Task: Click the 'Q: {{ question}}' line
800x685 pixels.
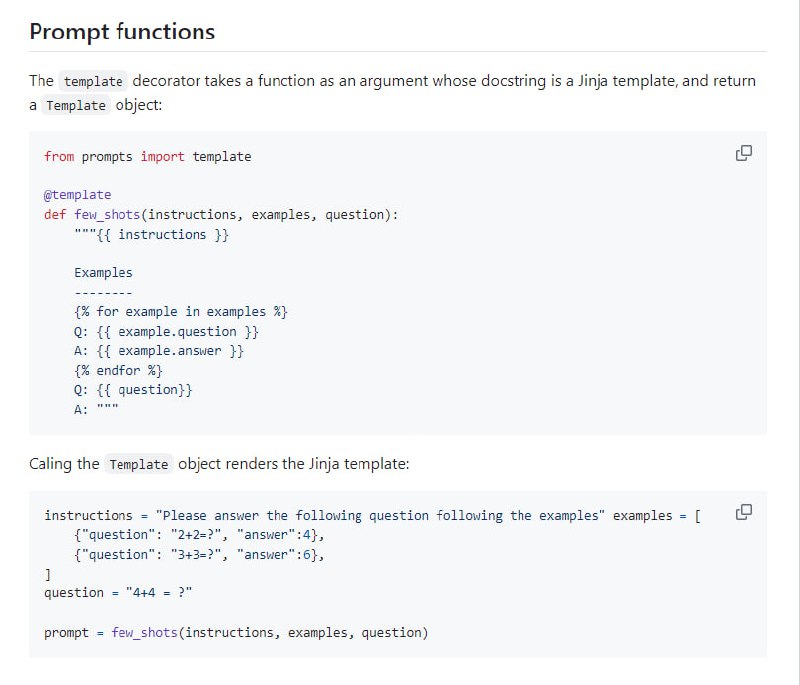Action: (x=133, y=390)
